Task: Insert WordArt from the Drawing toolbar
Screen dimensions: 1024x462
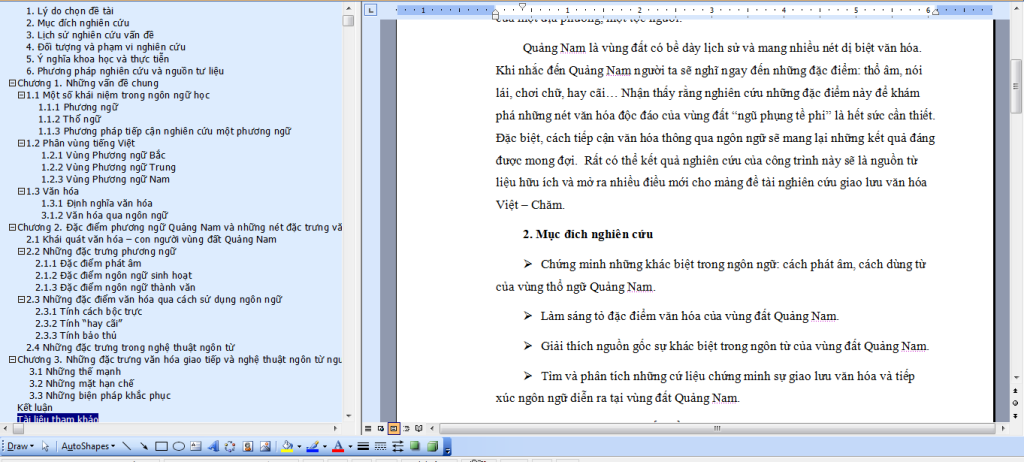Action: pos(212,446)
